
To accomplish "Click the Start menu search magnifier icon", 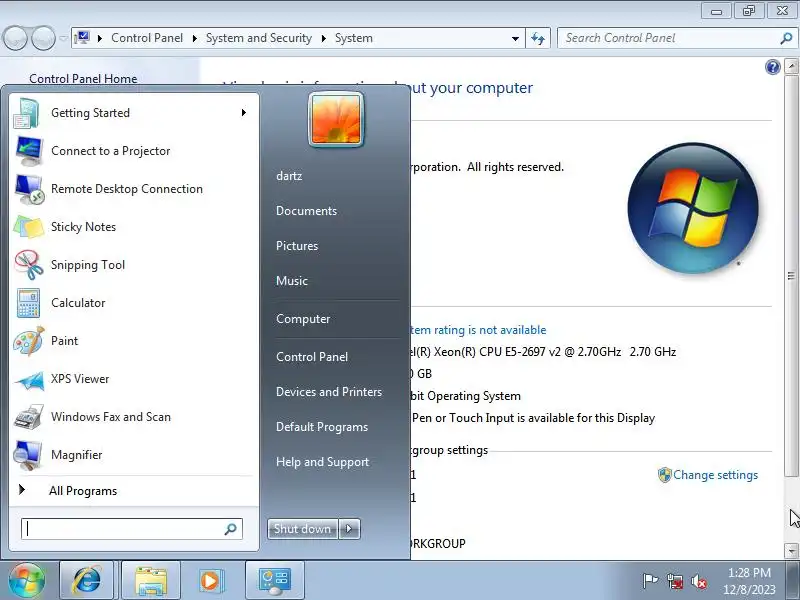I will pyautogui.click(x=231, y=529).
